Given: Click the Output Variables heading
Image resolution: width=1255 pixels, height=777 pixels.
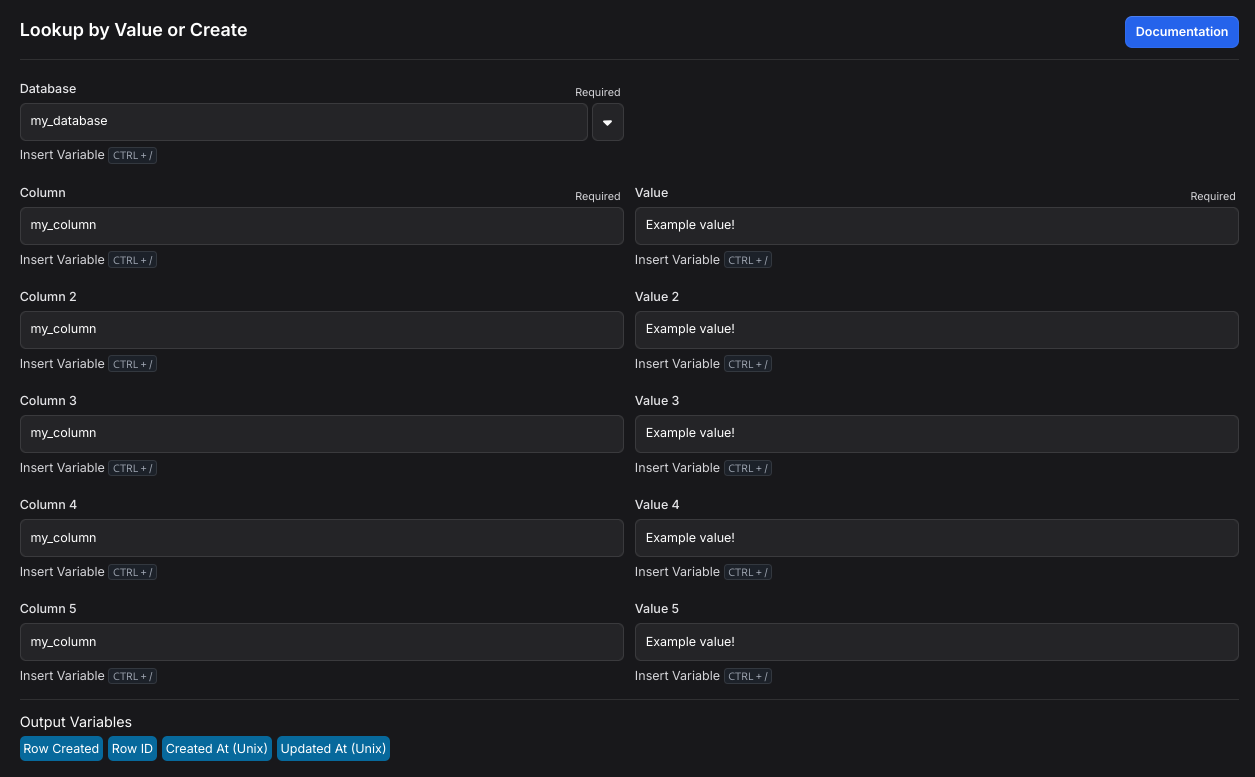Looking at the screenshot, I should click(x=76, y=722).
